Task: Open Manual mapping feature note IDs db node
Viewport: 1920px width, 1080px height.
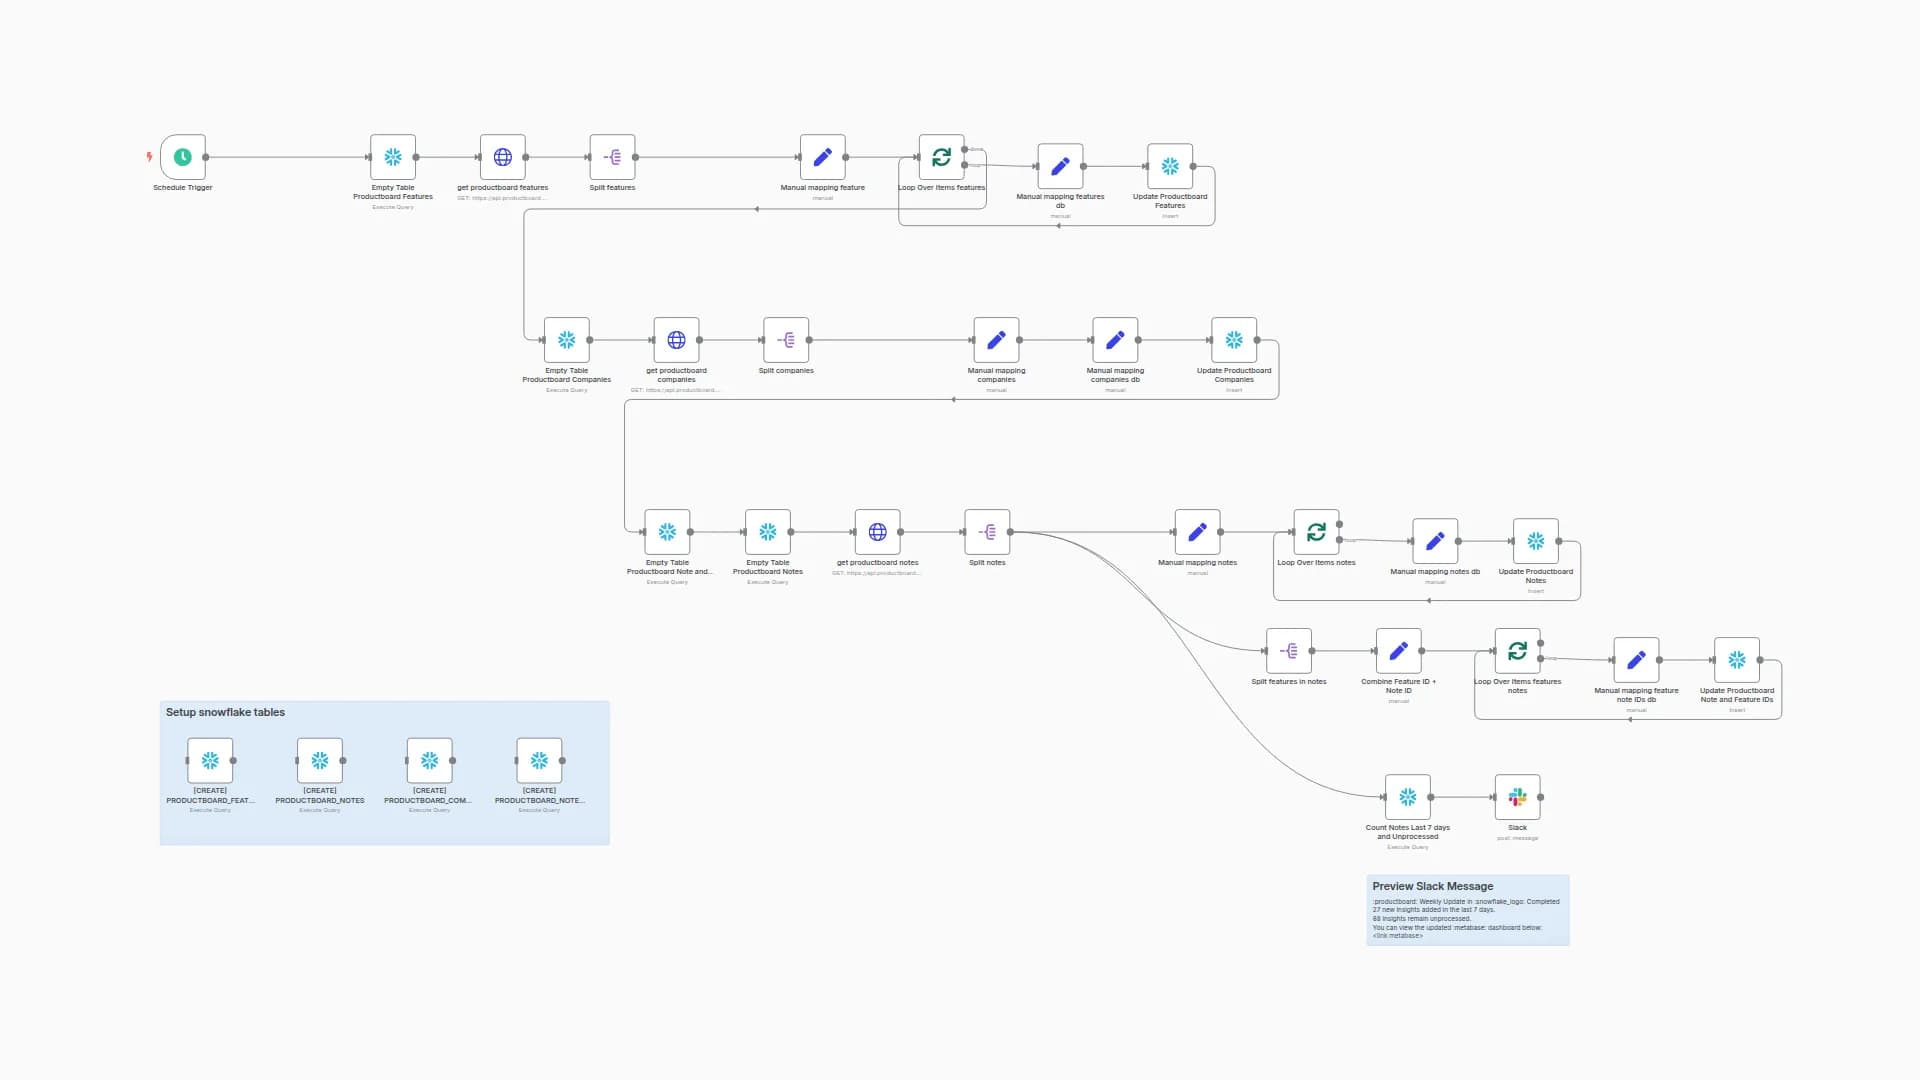Action: pos(1636,660)
